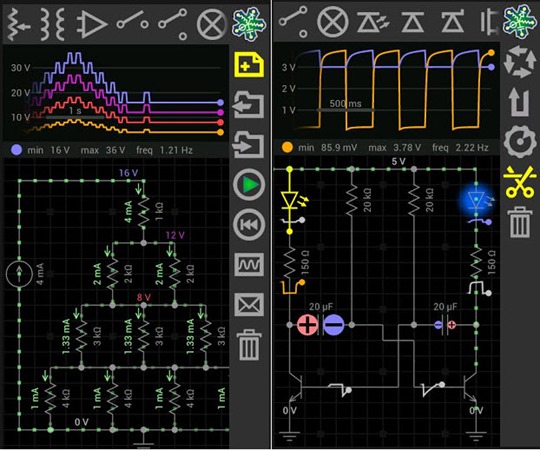
Task: Rotate the selected component with arrows icon
Action: 520,63
